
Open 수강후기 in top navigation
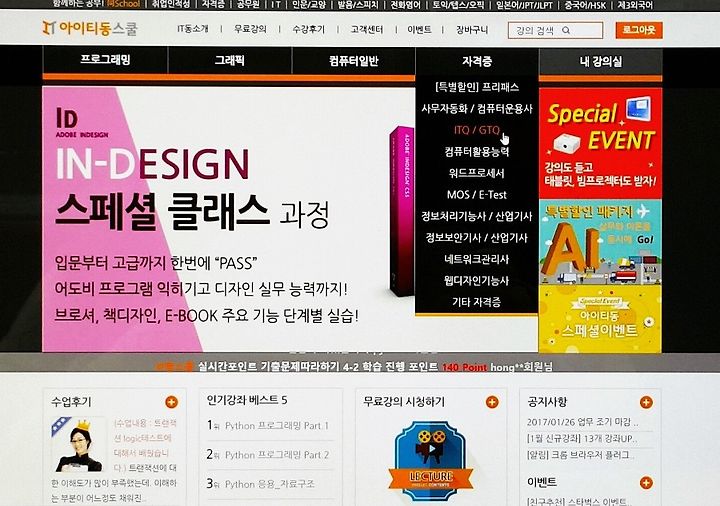[309, 29]
